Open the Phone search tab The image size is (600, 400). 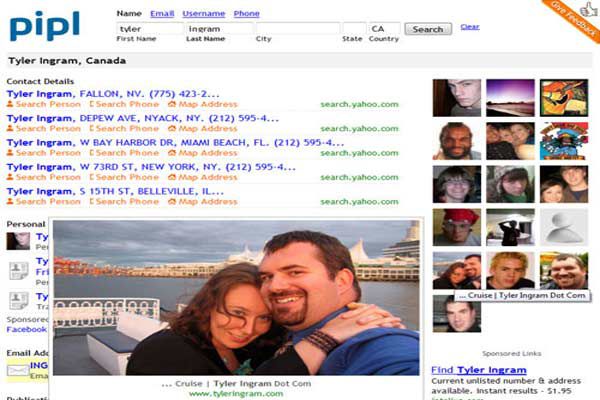pos(246,14)
